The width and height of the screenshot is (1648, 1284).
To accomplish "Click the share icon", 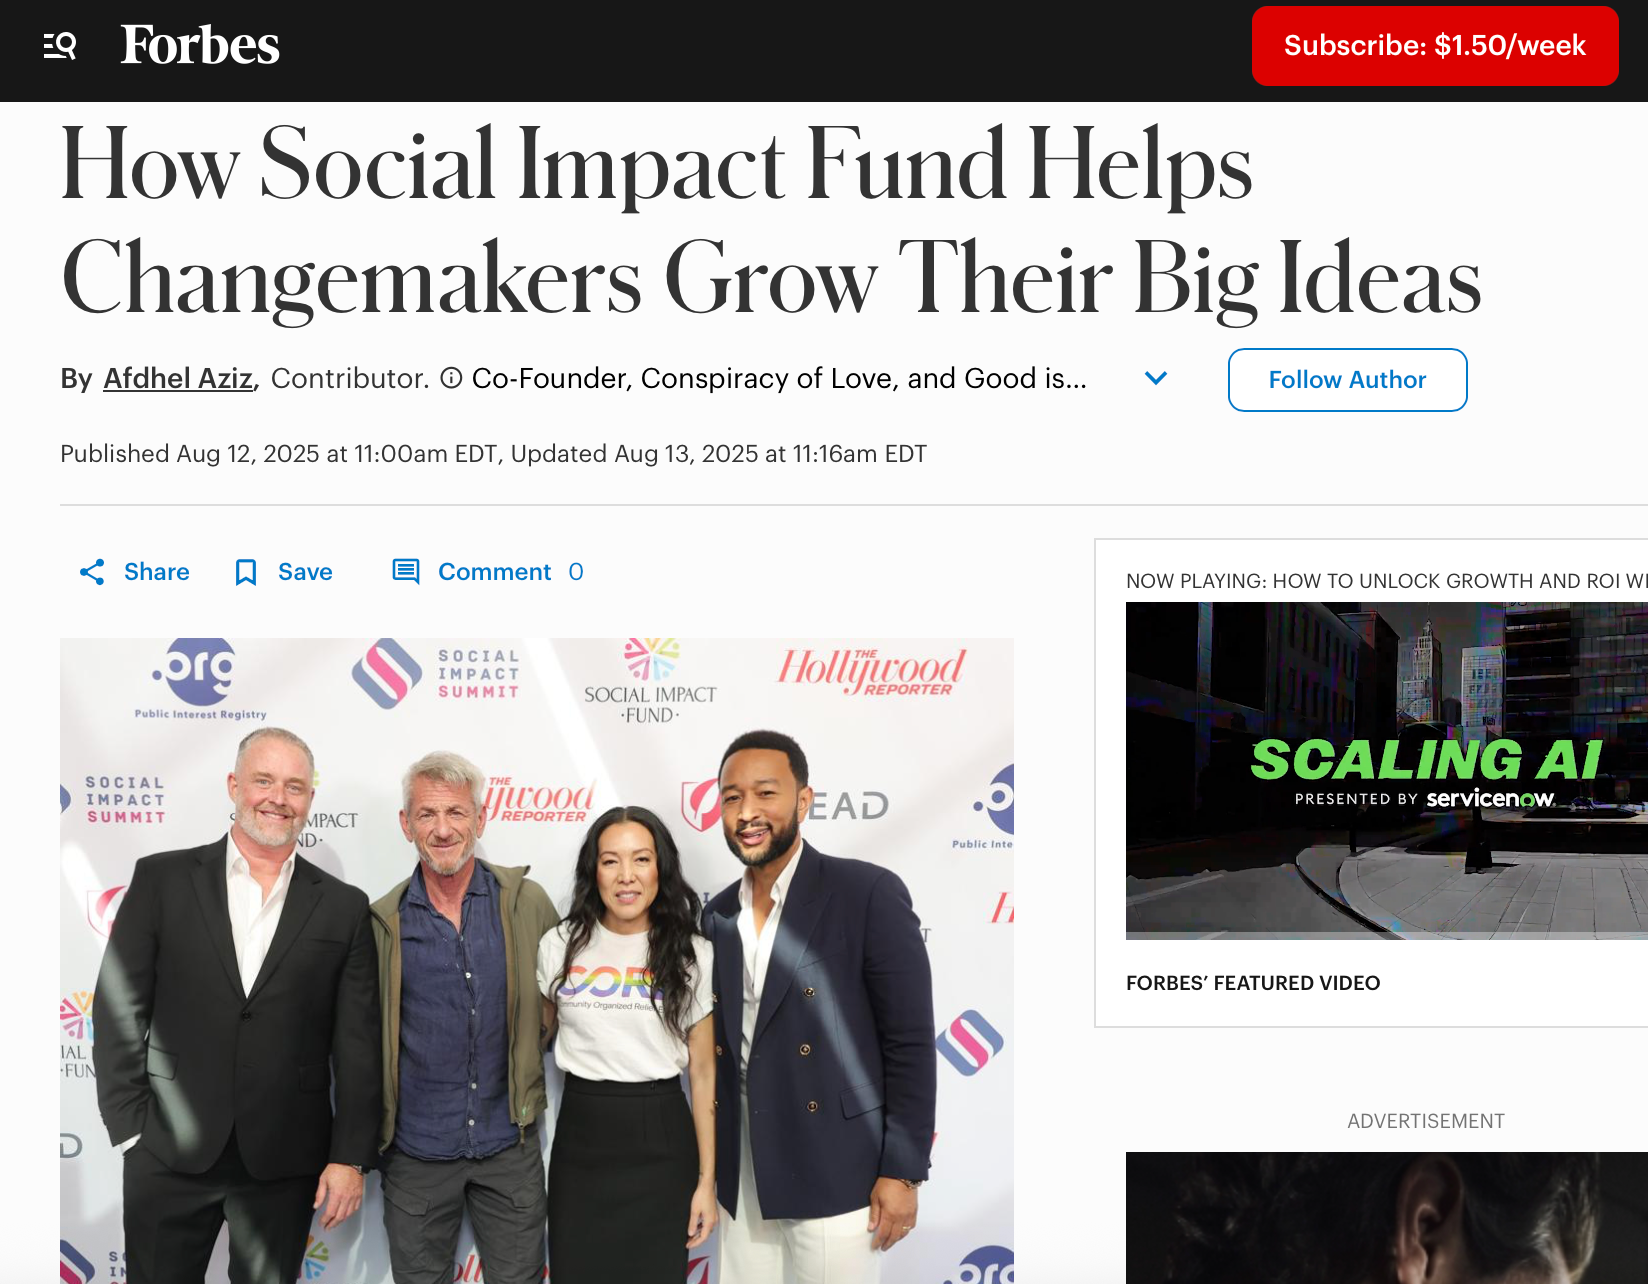I will 92,572.
